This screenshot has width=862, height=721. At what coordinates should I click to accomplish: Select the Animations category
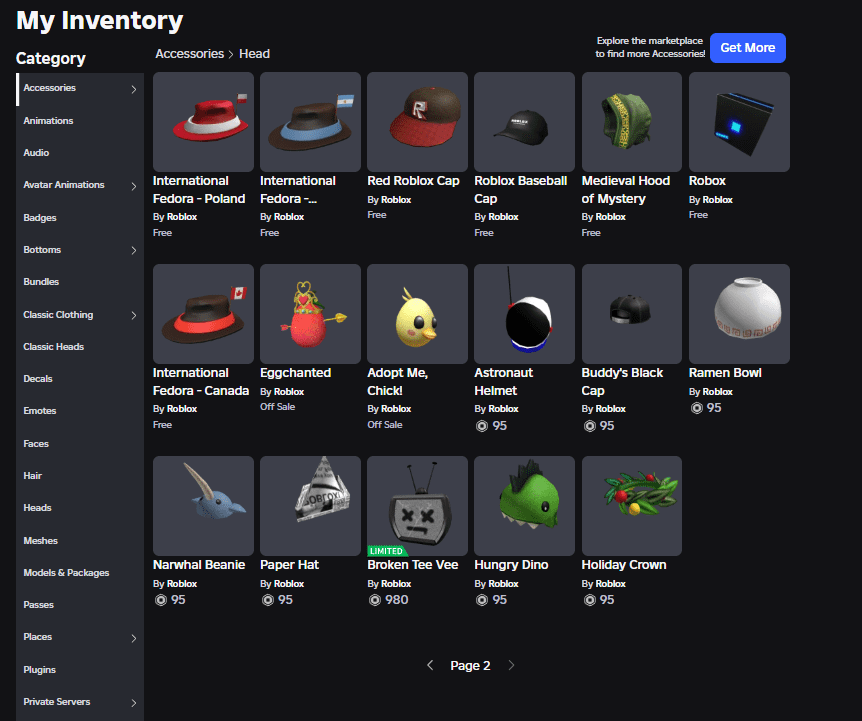point(48,120)
